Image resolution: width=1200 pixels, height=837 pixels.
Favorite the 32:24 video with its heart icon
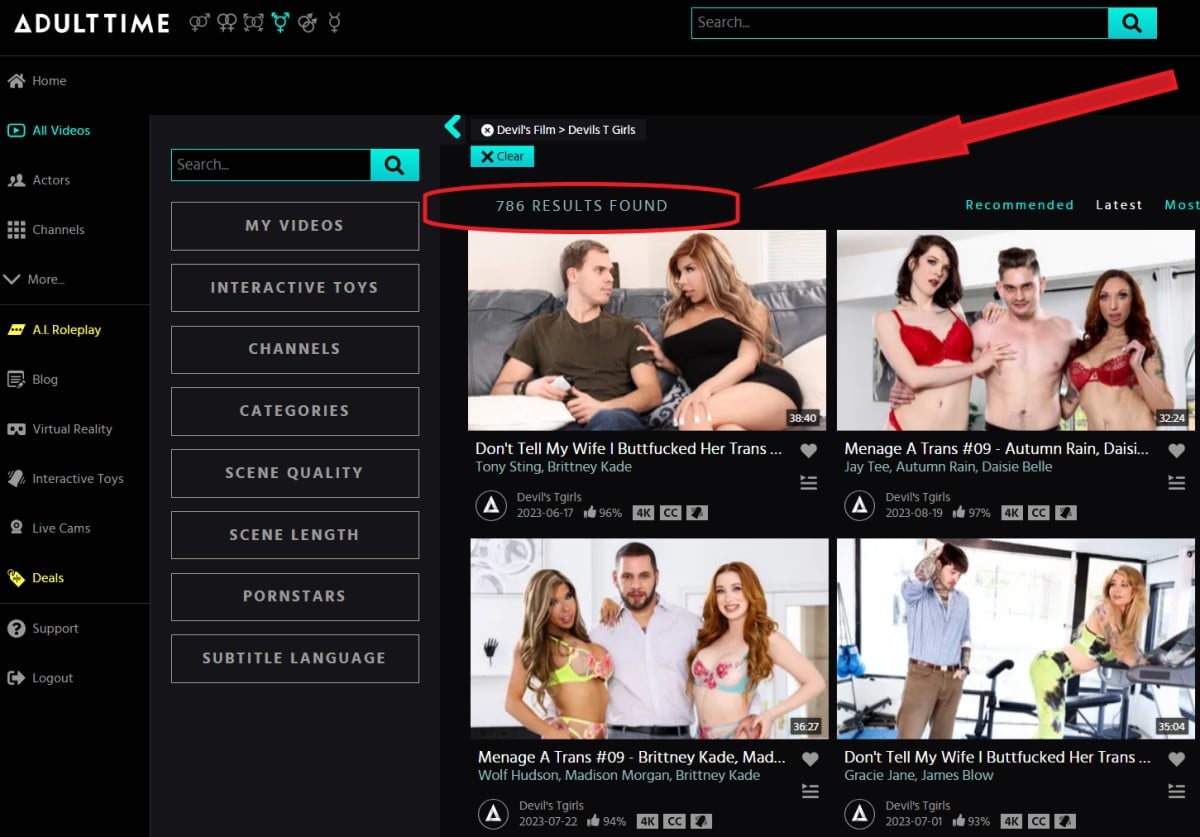pyautogui.click(x=1176, y=451)
